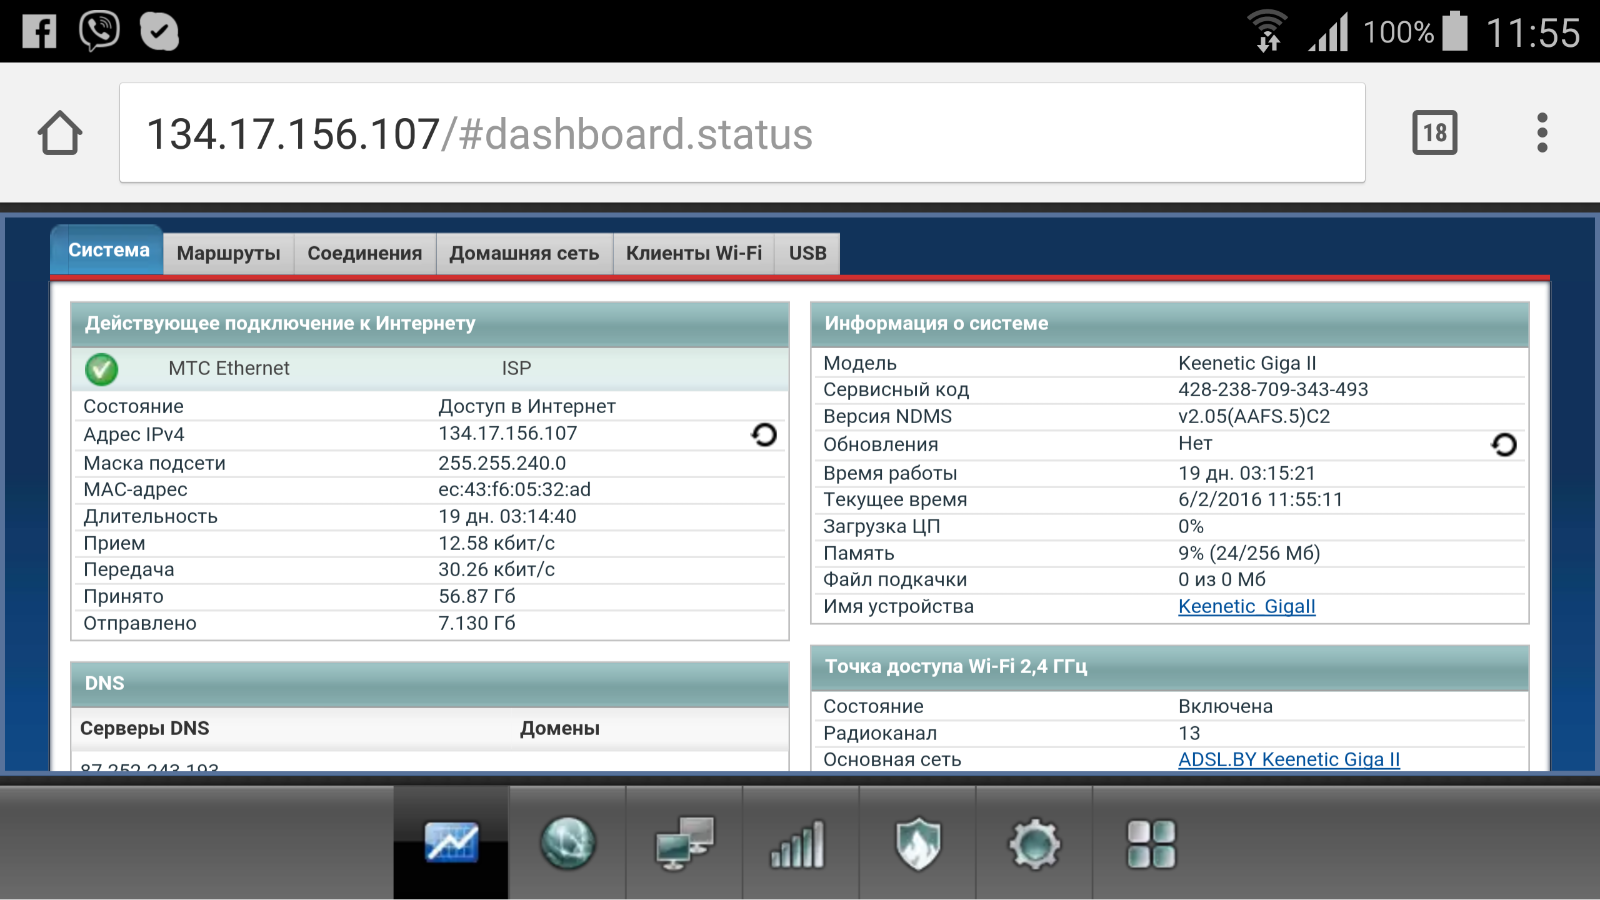
Task: Tap the Действующее подключение к Интернету panel header
Action: (x=430, y=324)
